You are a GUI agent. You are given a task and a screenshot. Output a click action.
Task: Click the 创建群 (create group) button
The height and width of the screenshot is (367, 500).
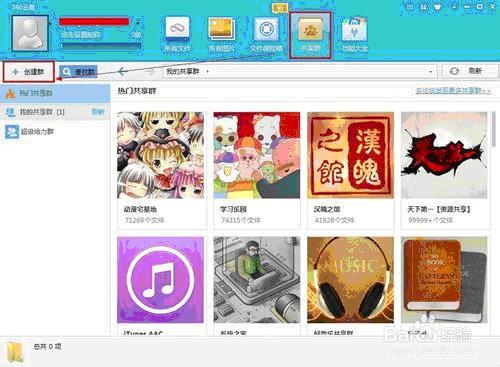pyautogui.click(x=29, y=72)
